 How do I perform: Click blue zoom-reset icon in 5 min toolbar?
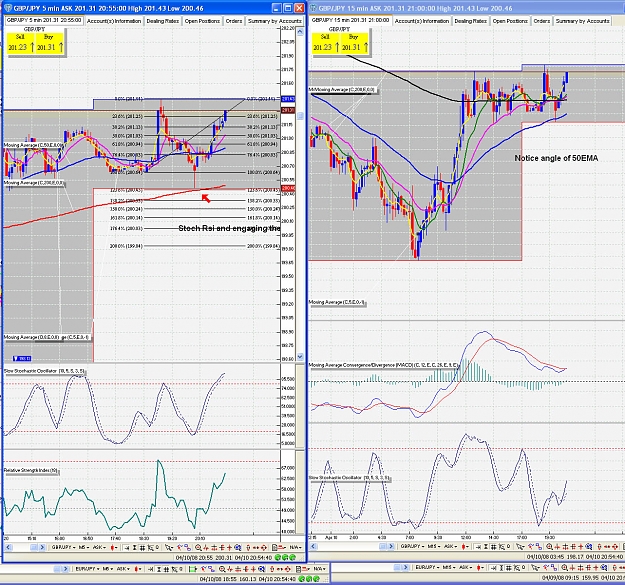[x=238, y=548]
